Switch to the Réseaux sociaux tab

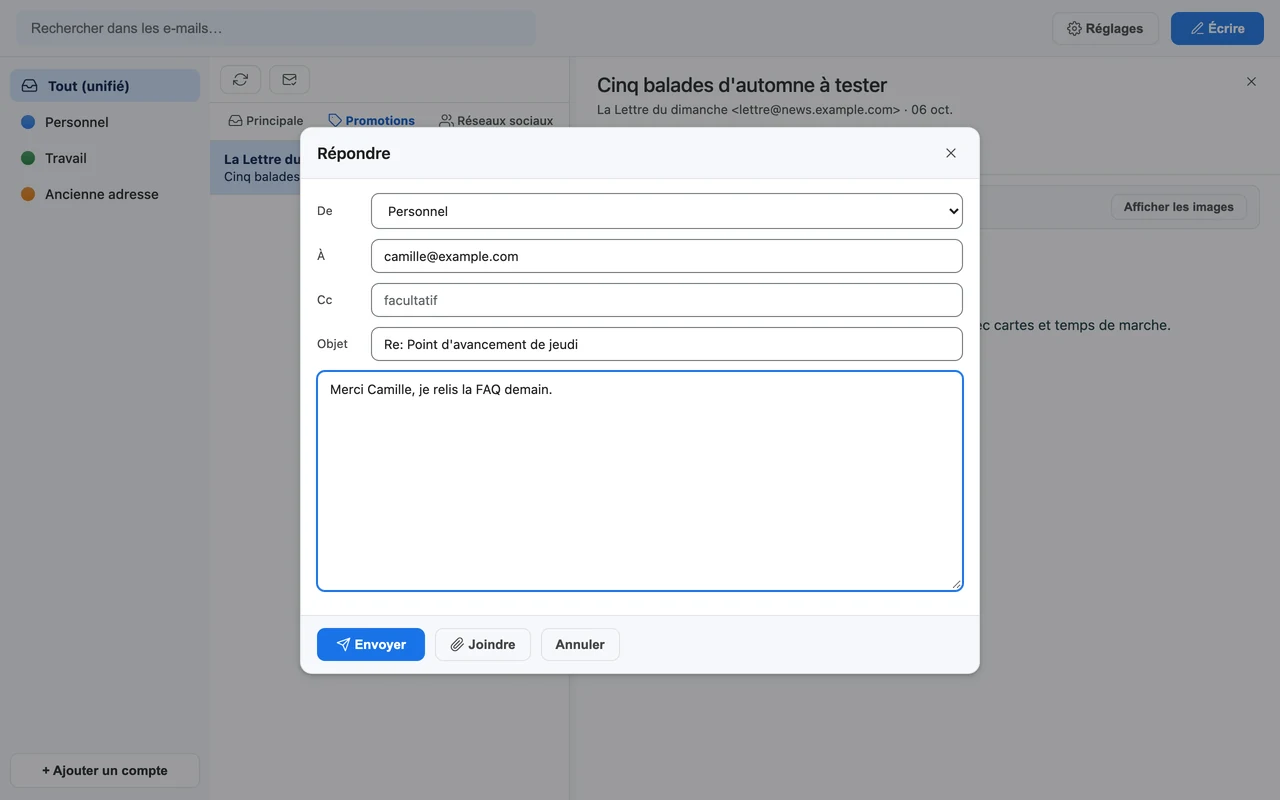point(496,121)
